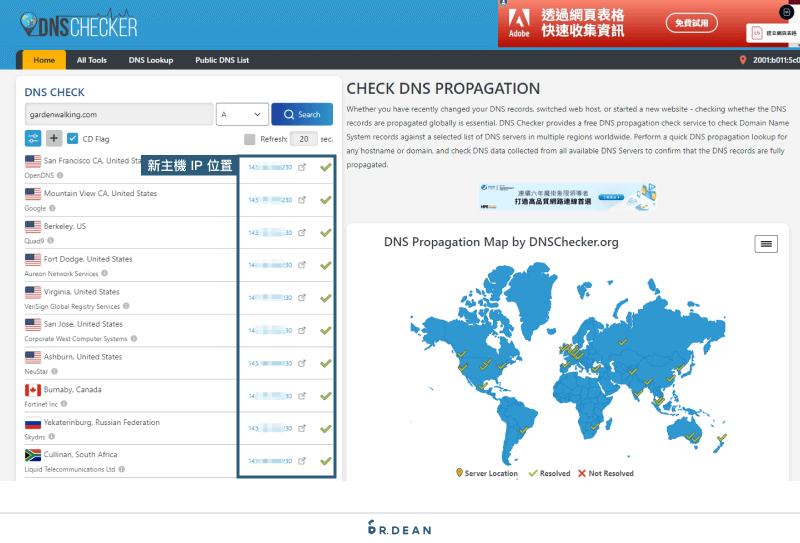Click the IP address in OpenDNS row
The height and width of the screenshot is (543, 800).
coord(270,167)
